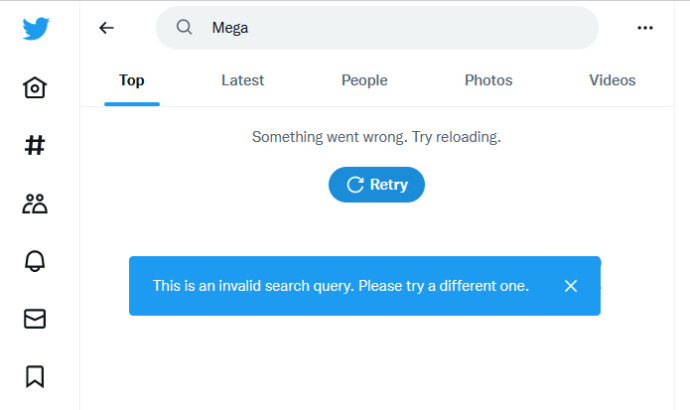Open Messages via the envelope icon
The height and width of the screenshot is (410, 690).
(x=35, y=319)
